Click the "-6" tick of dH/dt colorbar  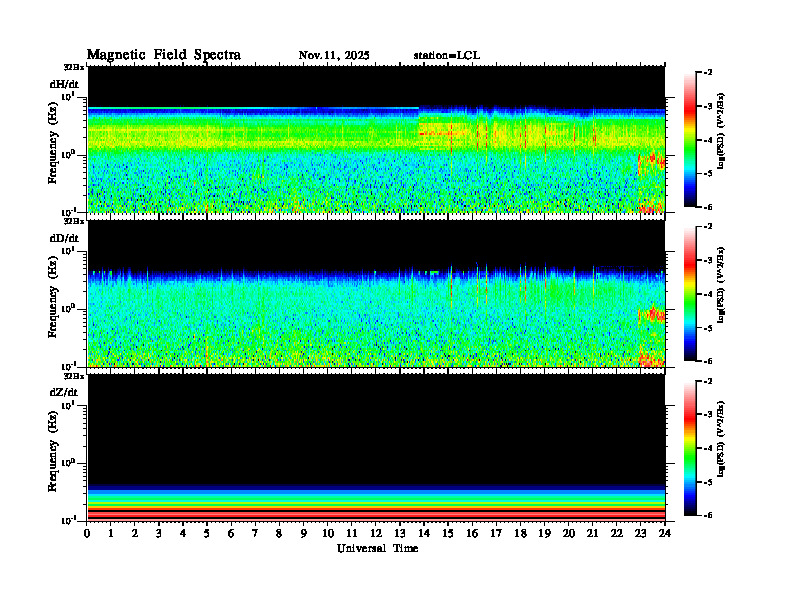(708, 207)
